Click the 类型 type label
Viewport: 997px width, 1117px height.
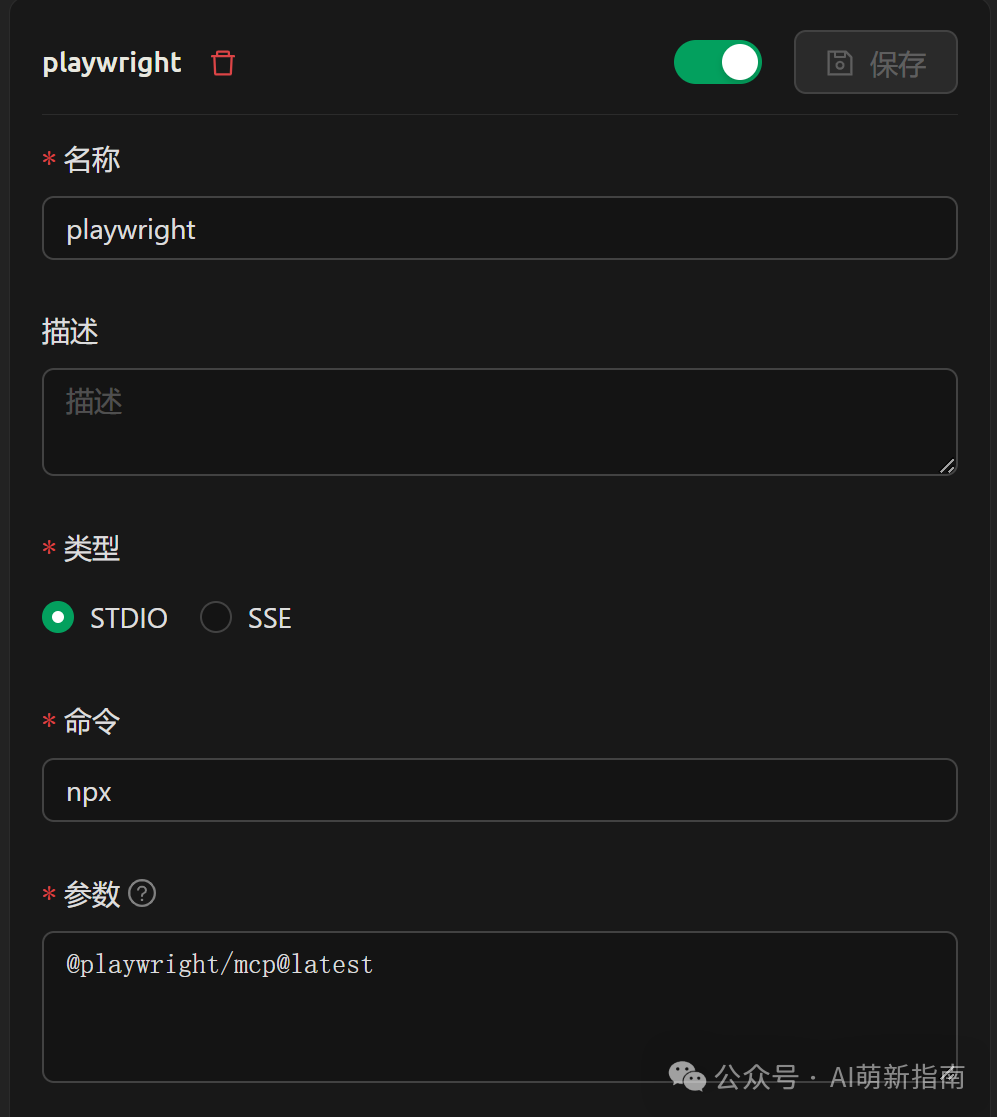[92, 548]
